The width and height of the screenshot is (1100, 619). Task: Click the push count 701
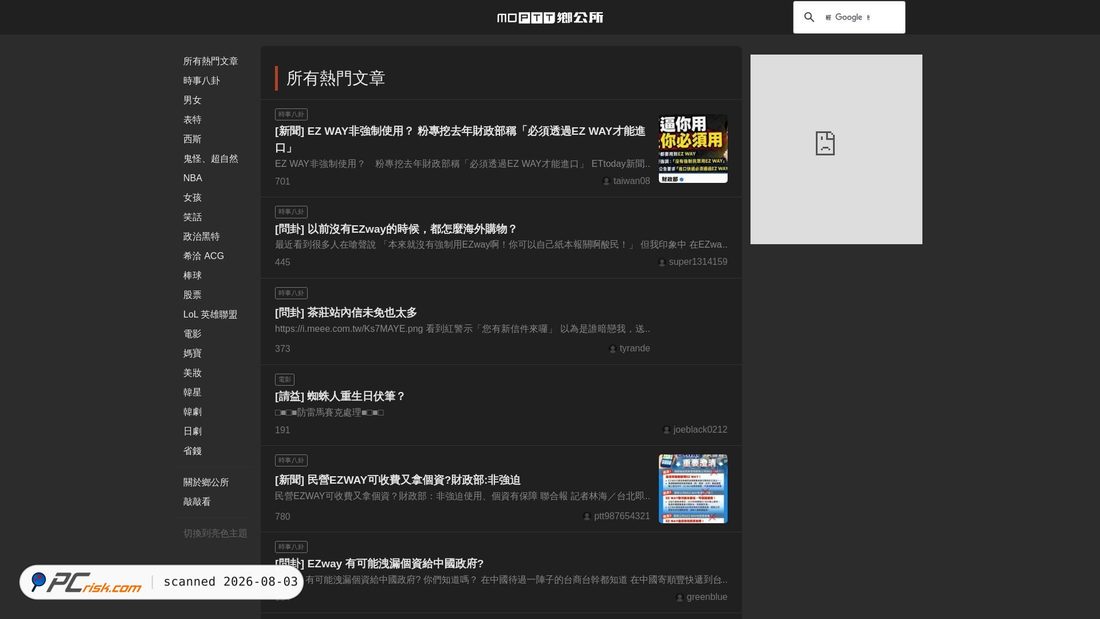283,181
